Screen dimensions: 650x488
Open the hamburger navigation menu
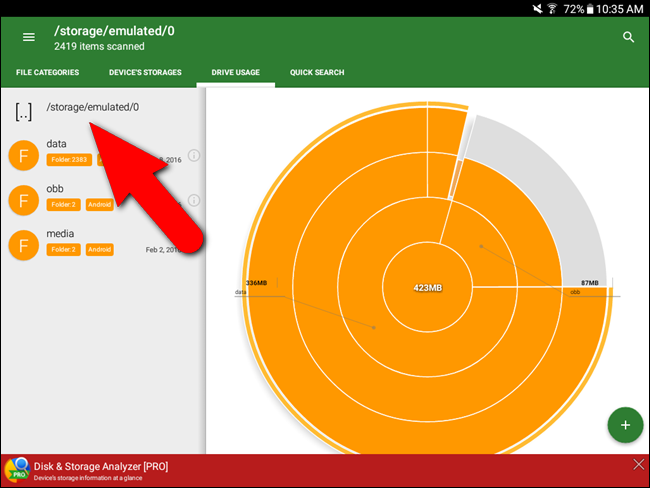click(x=29, y=37)
